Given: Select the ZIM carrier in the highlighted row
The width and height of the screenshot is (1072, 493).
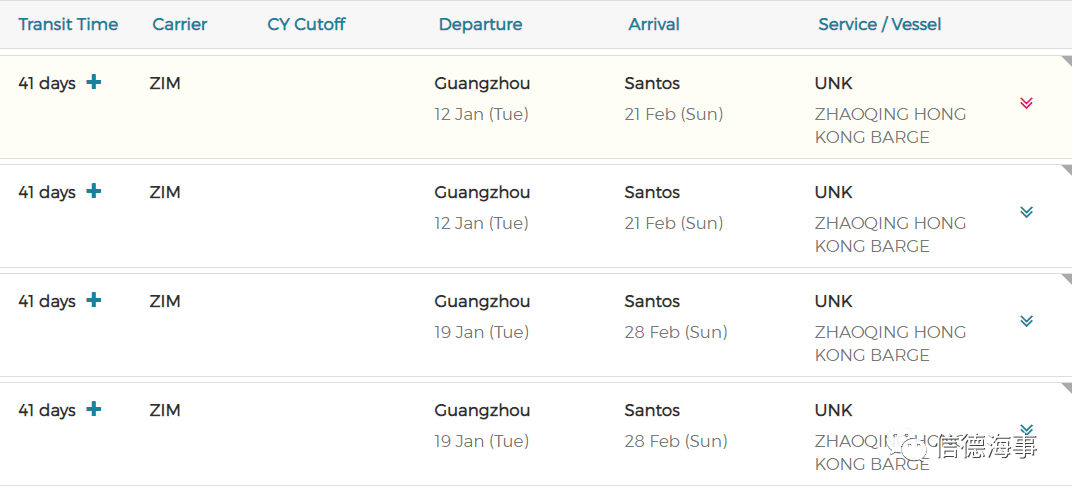Looking at the screenshot, I should coord(165,83).
